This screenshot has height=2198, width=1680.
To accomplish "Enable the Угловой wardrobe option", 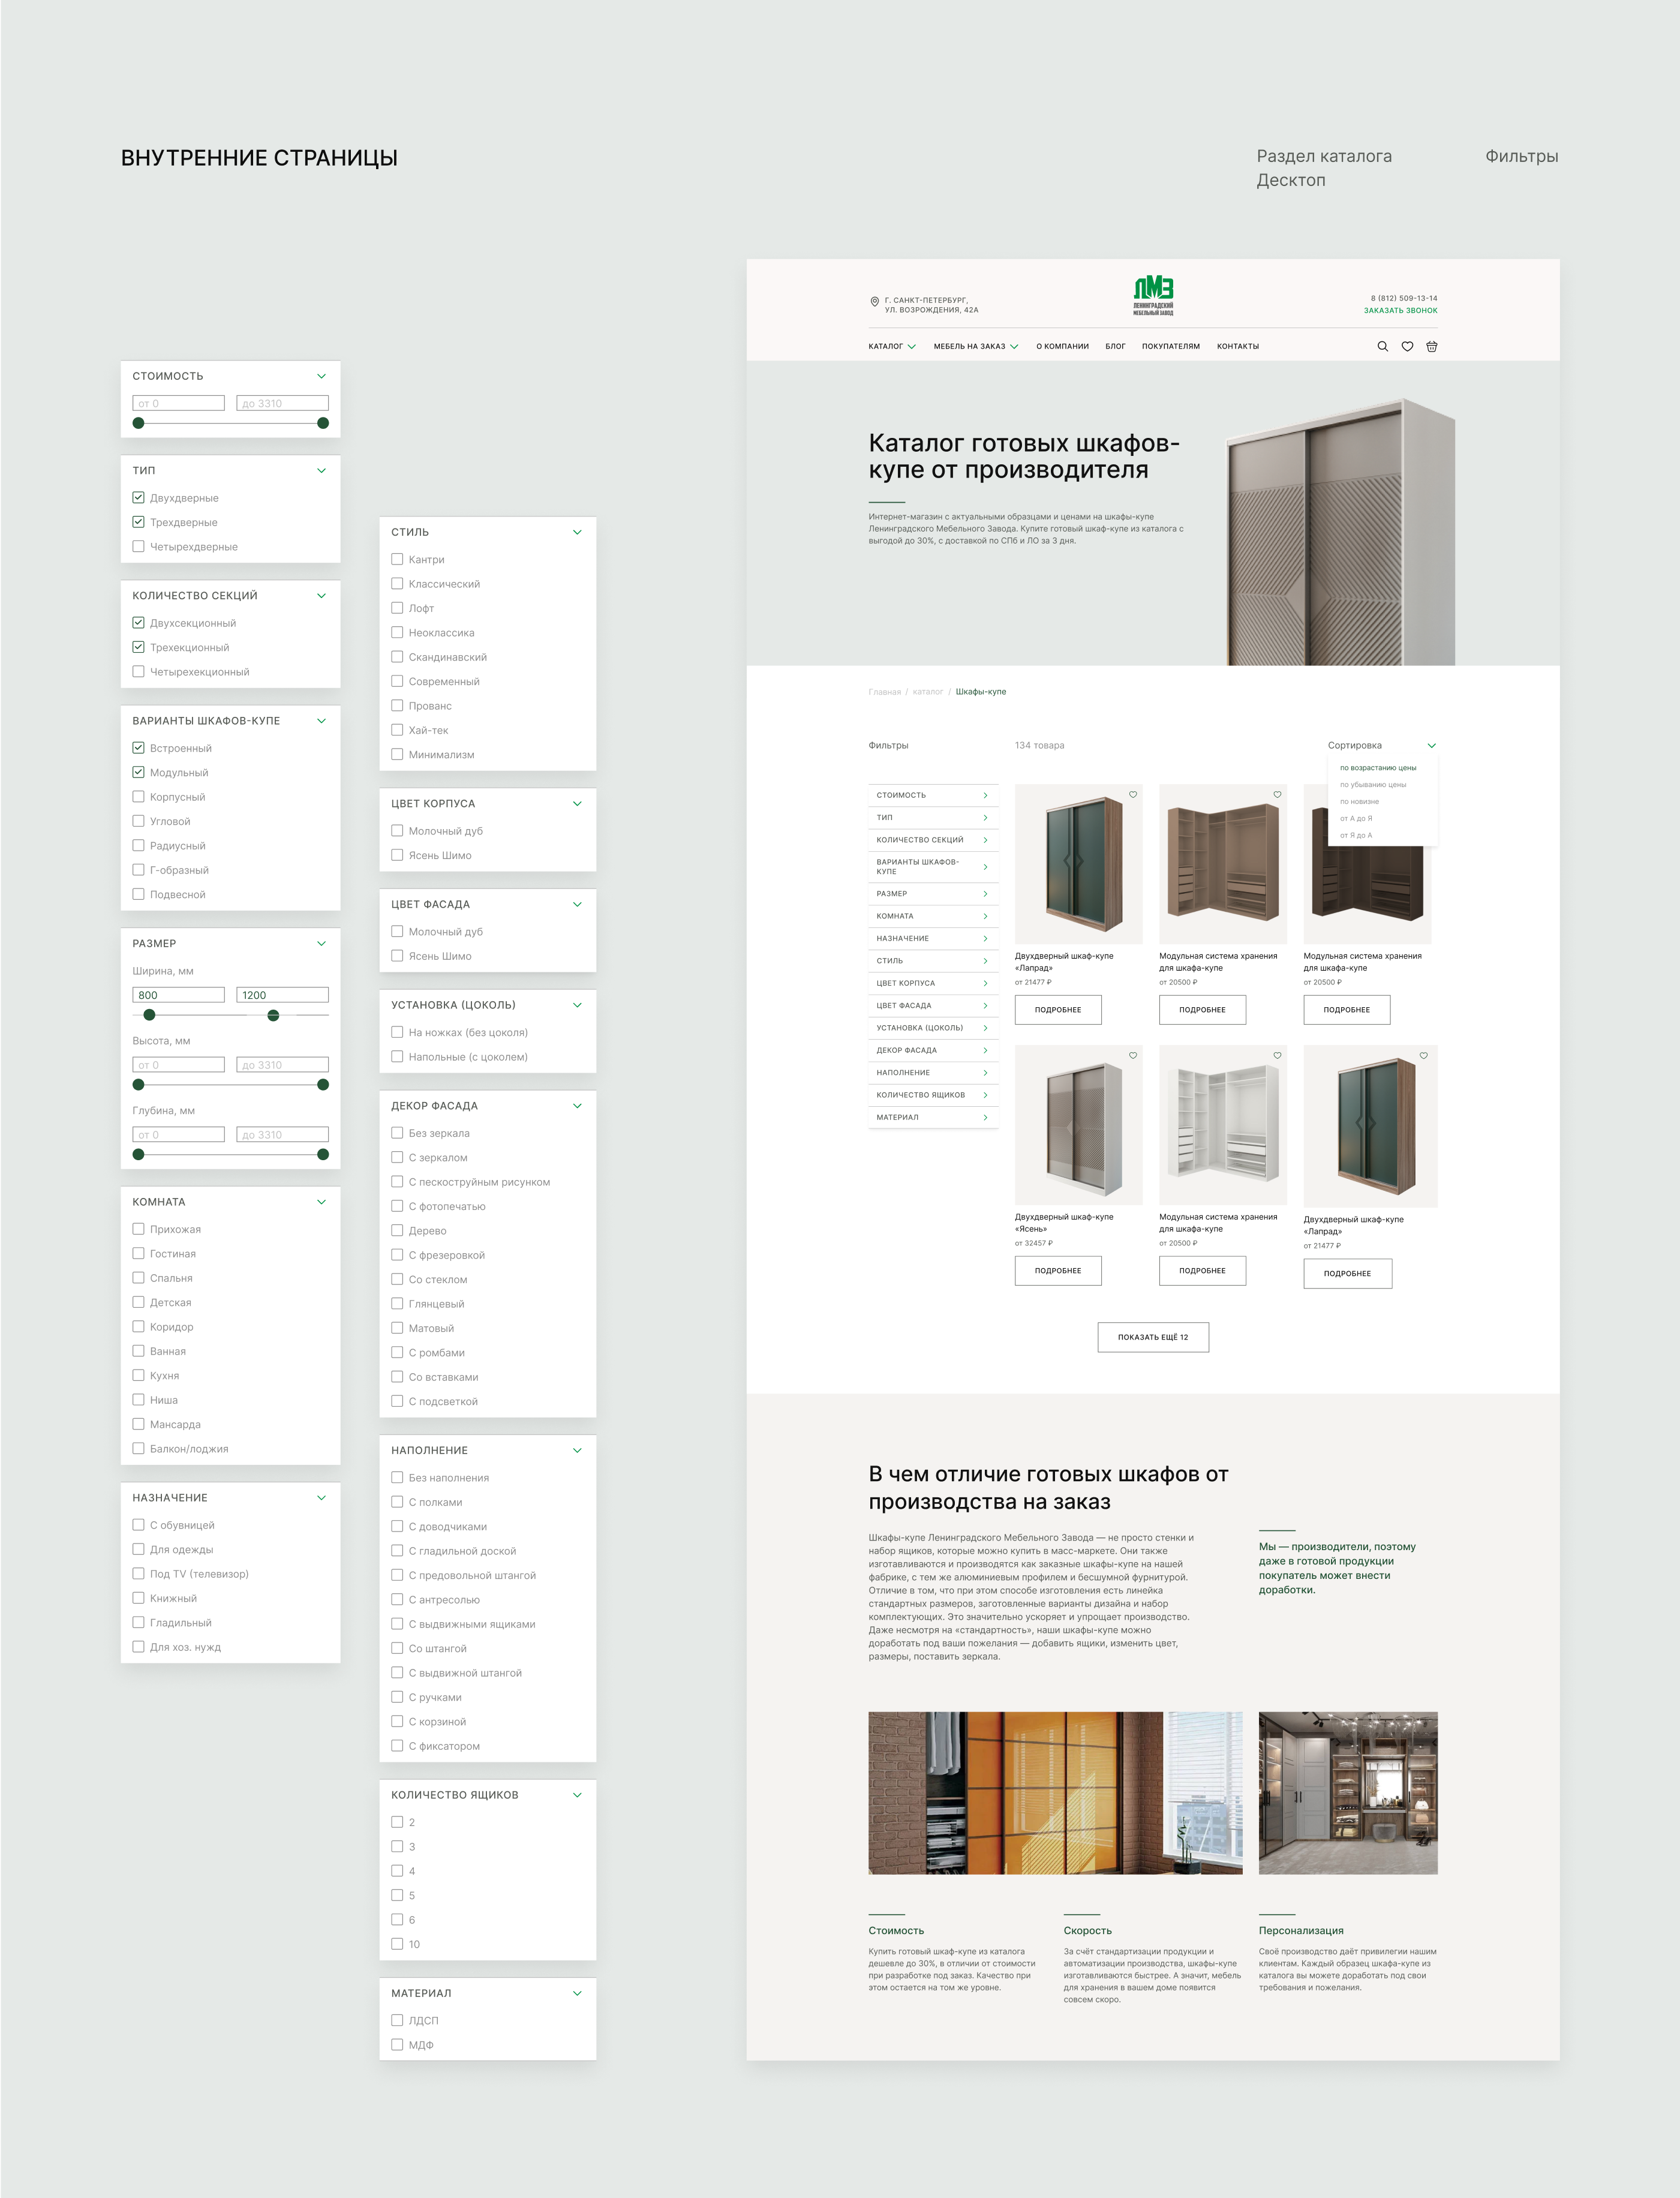I will 139,821.
